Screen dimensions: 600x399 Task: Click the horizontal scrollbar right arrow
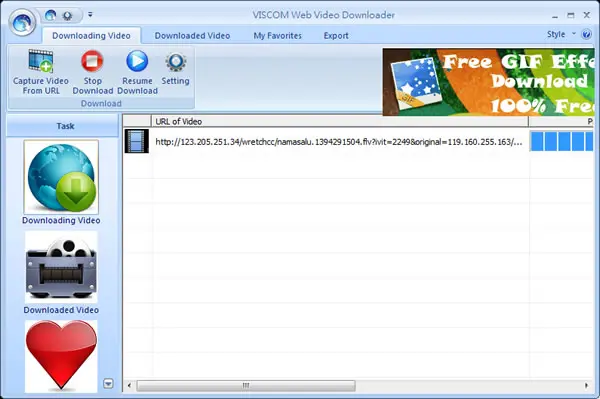(586, 385)
